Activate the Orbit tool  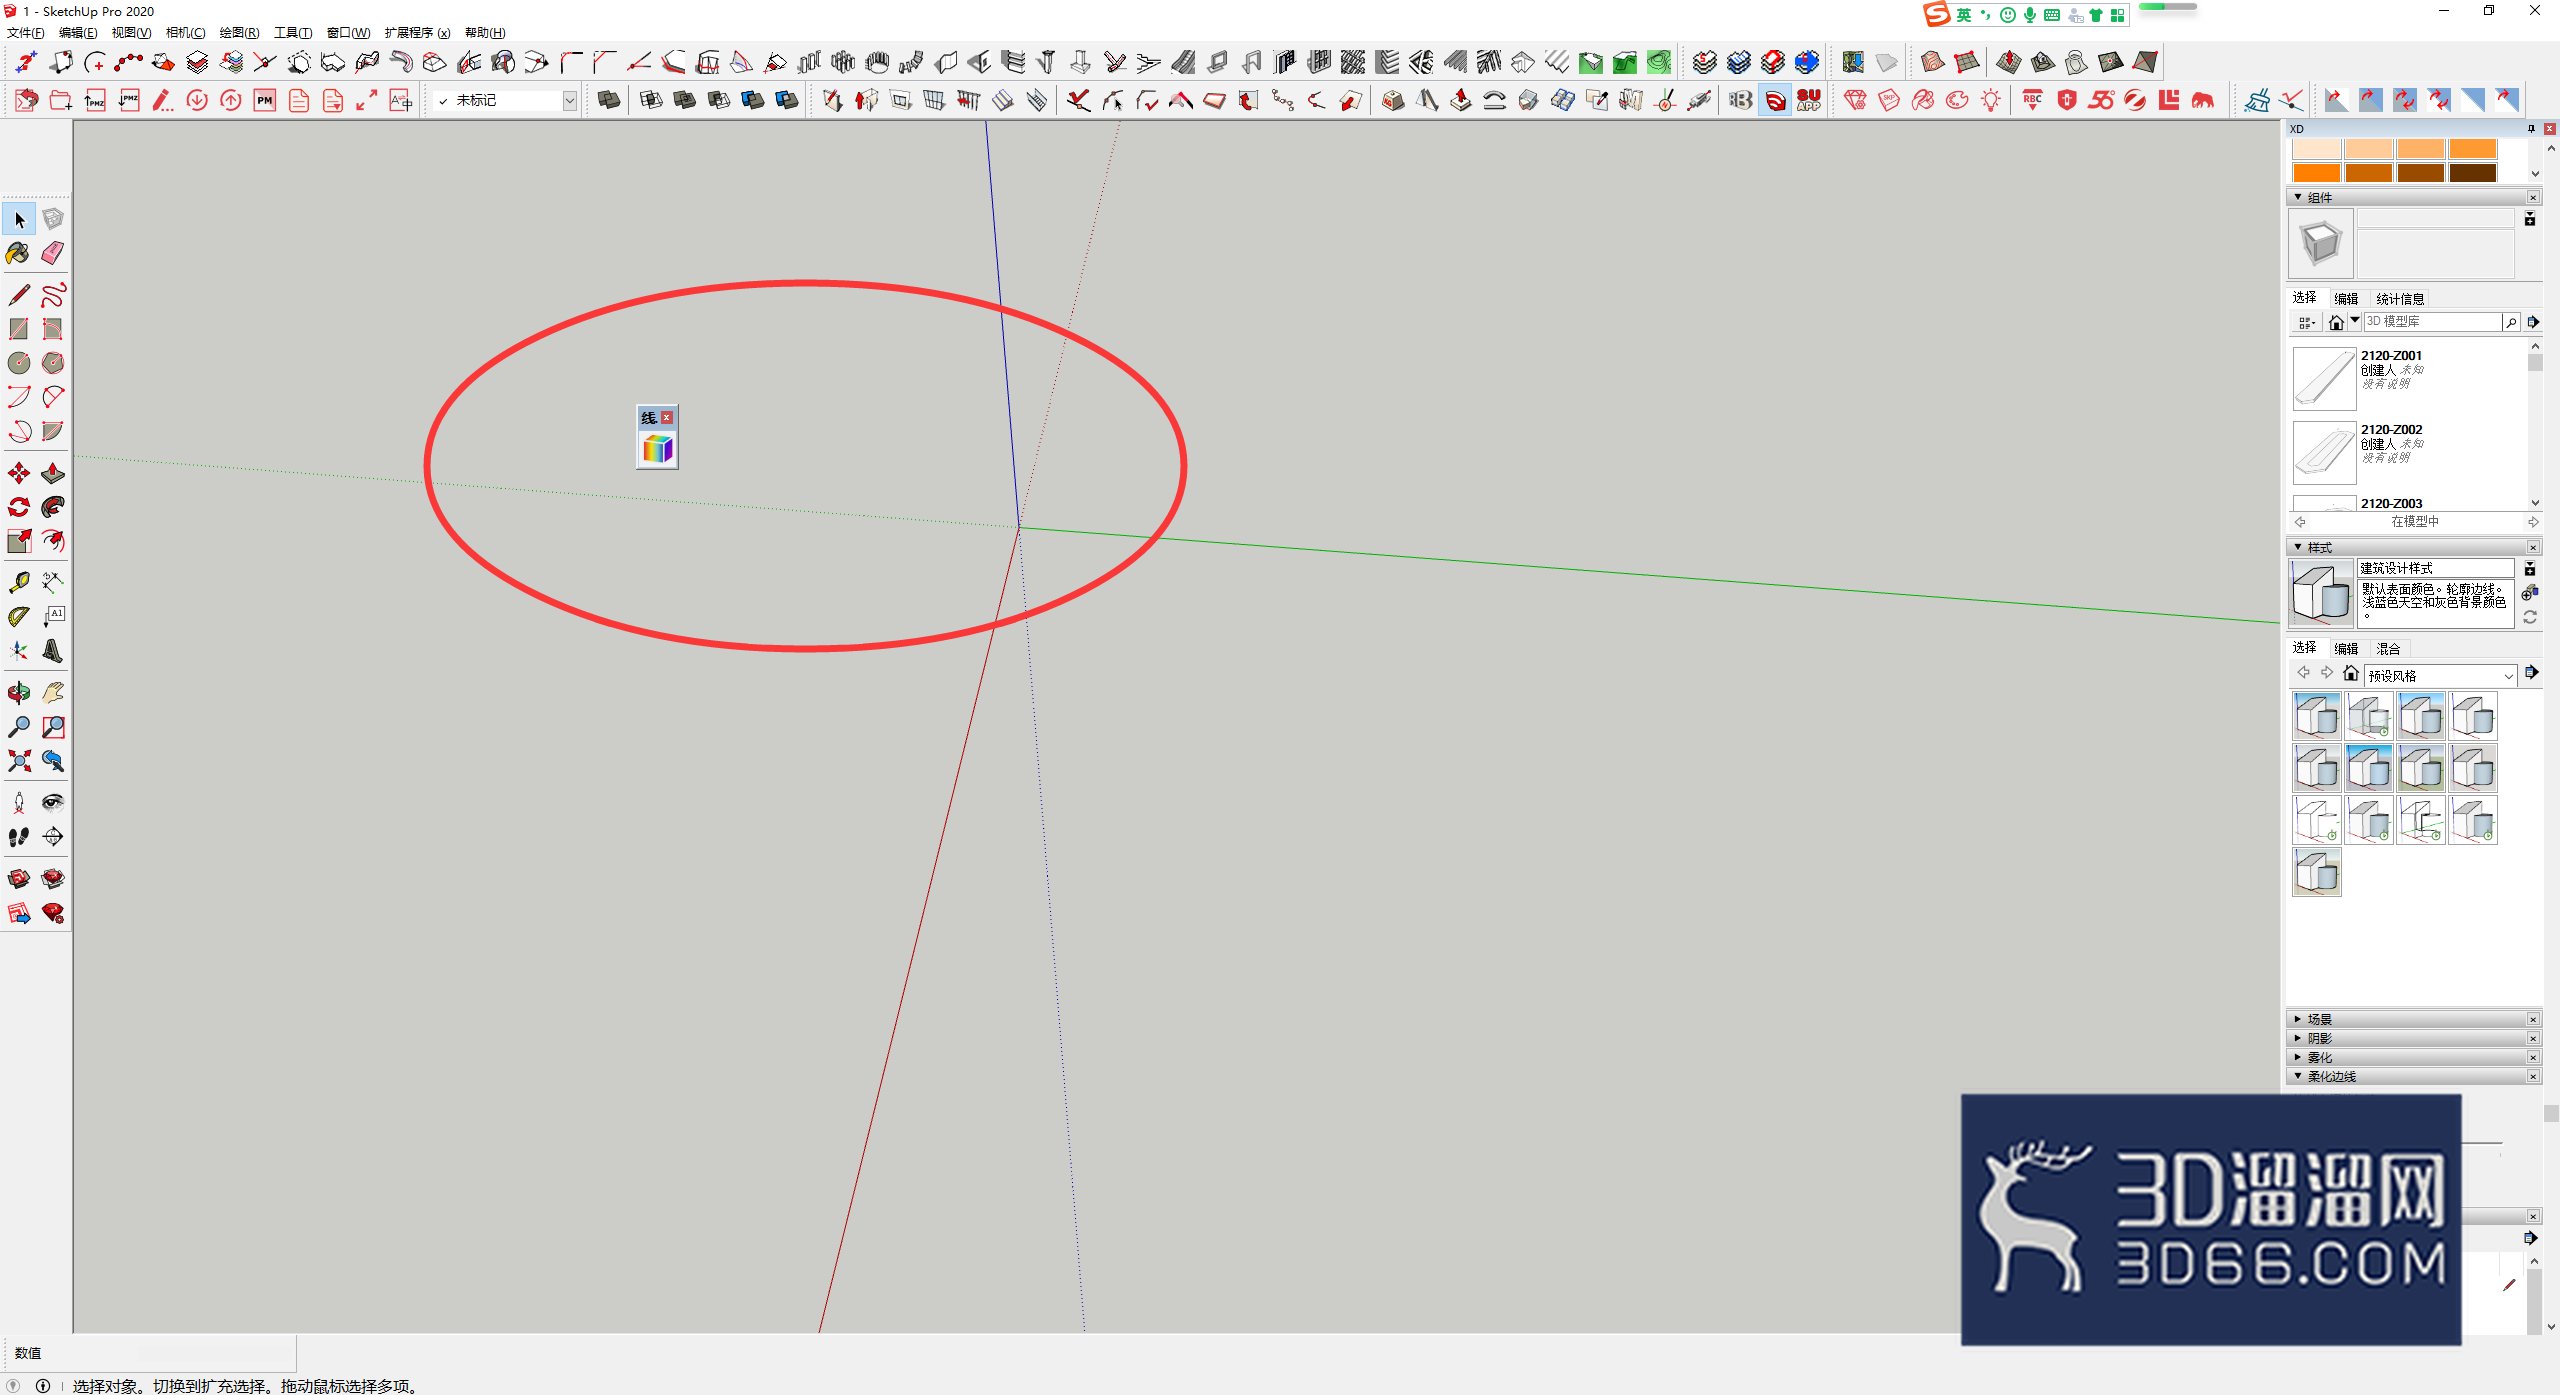pos(19,693)
